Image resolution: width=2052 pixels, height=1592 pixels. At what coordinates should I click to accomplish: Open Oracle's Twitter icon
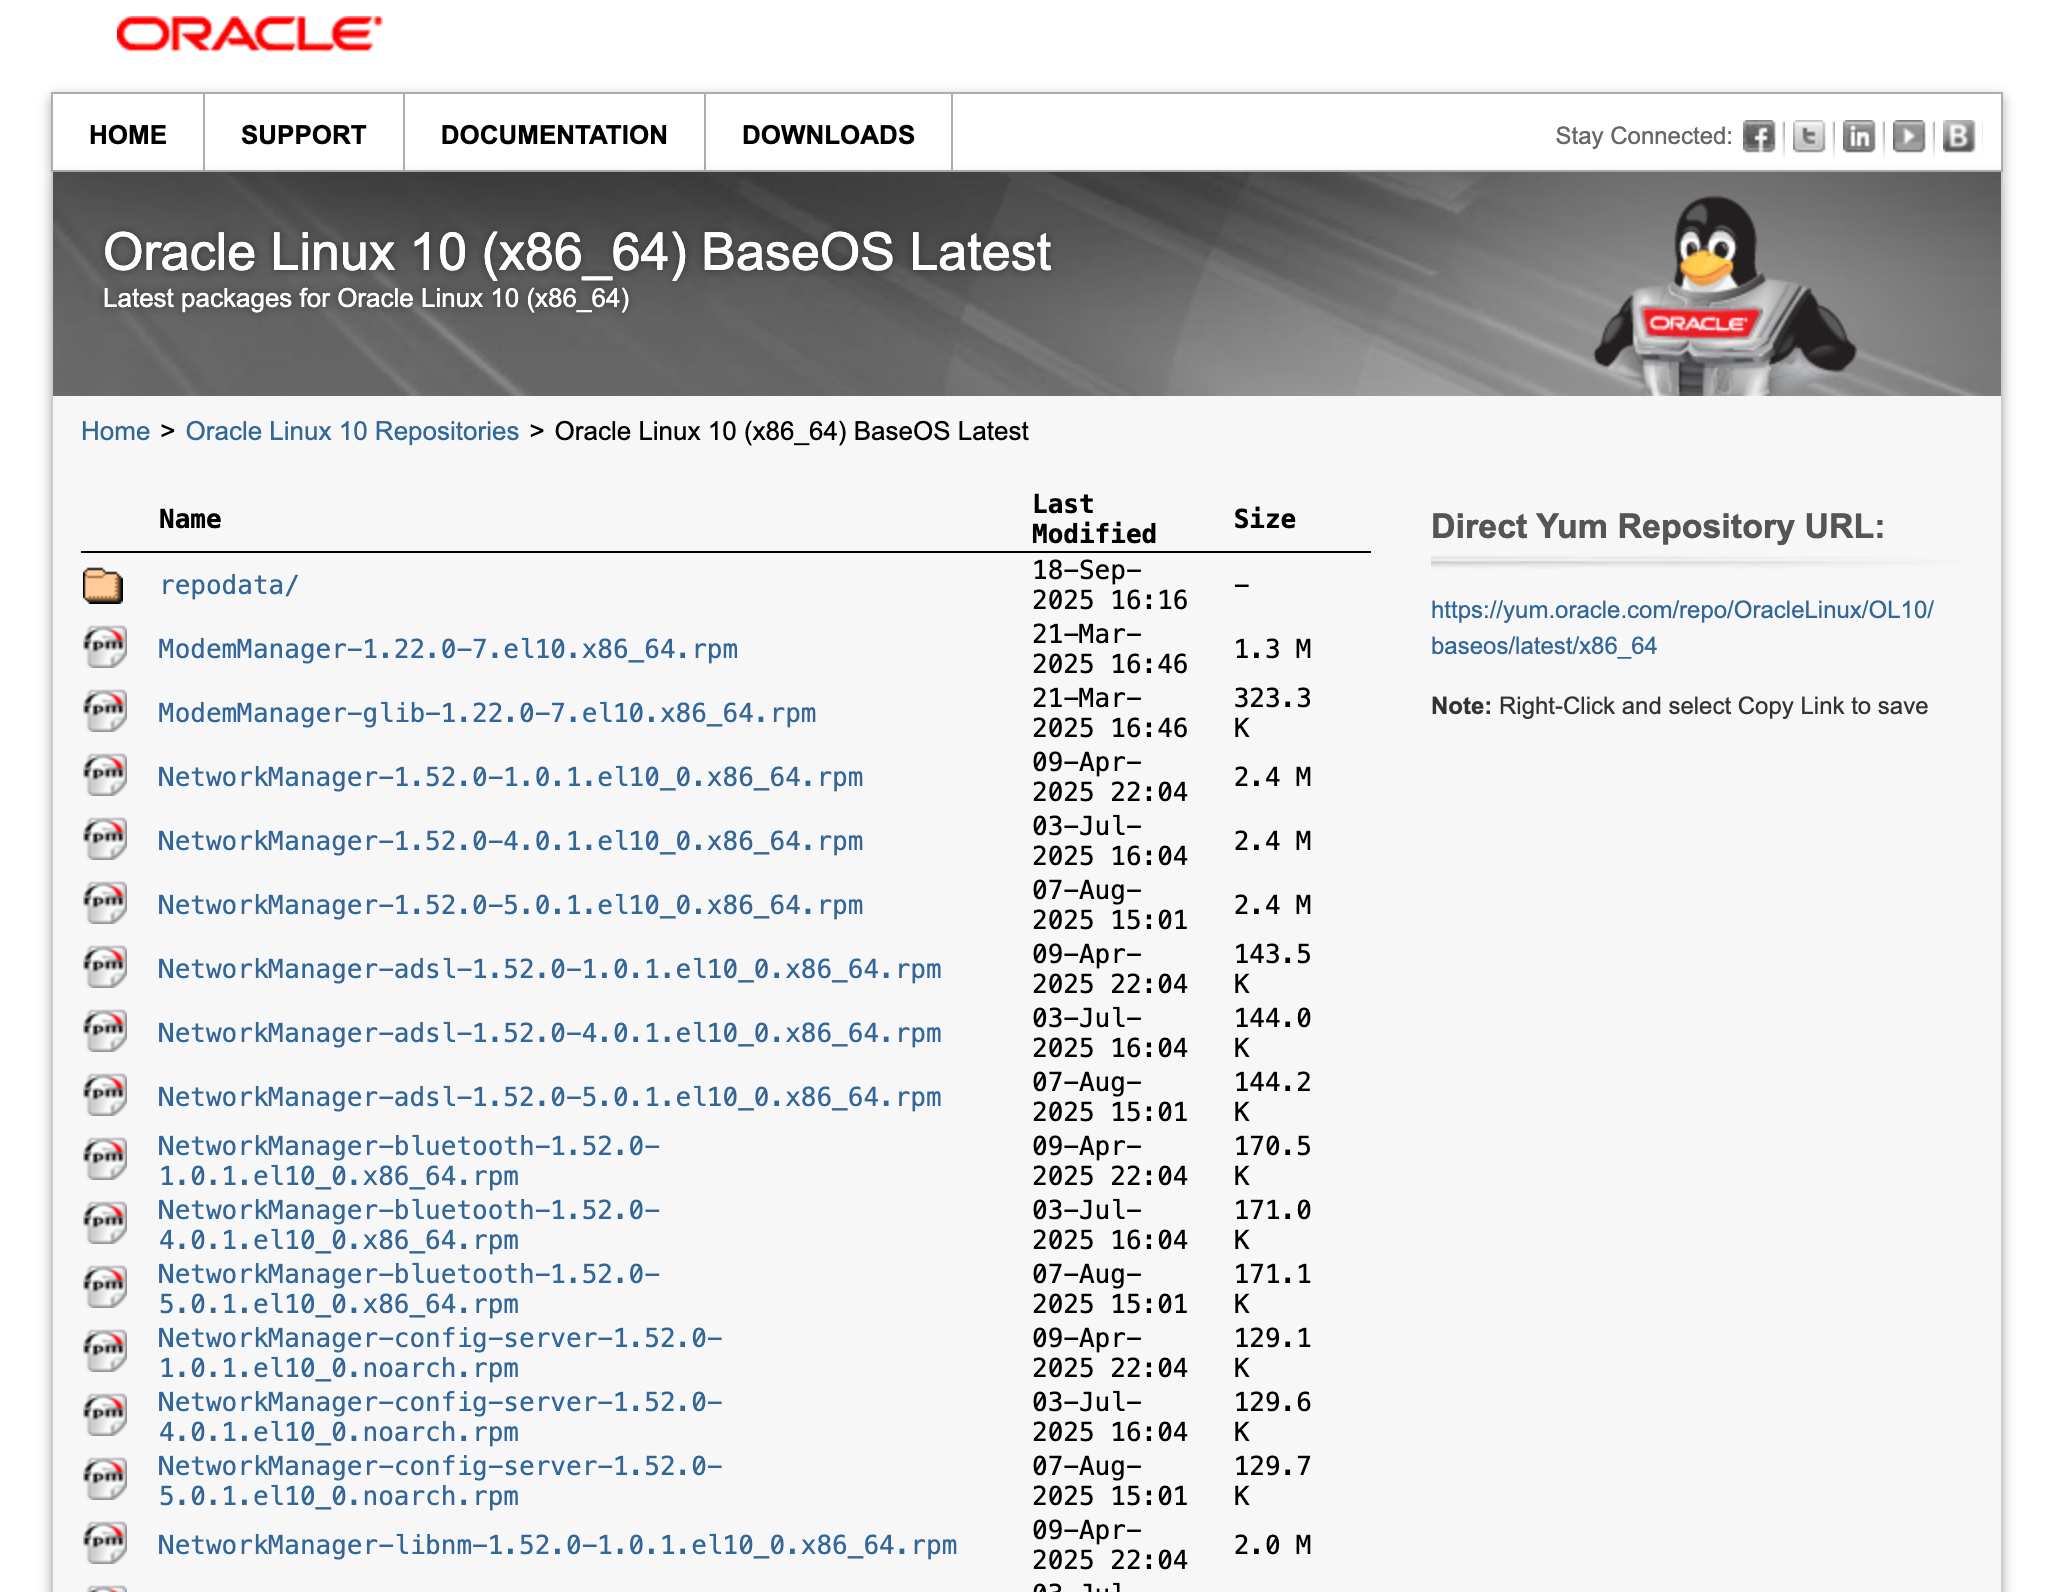pyautogui.click(x=1808, y=136)
